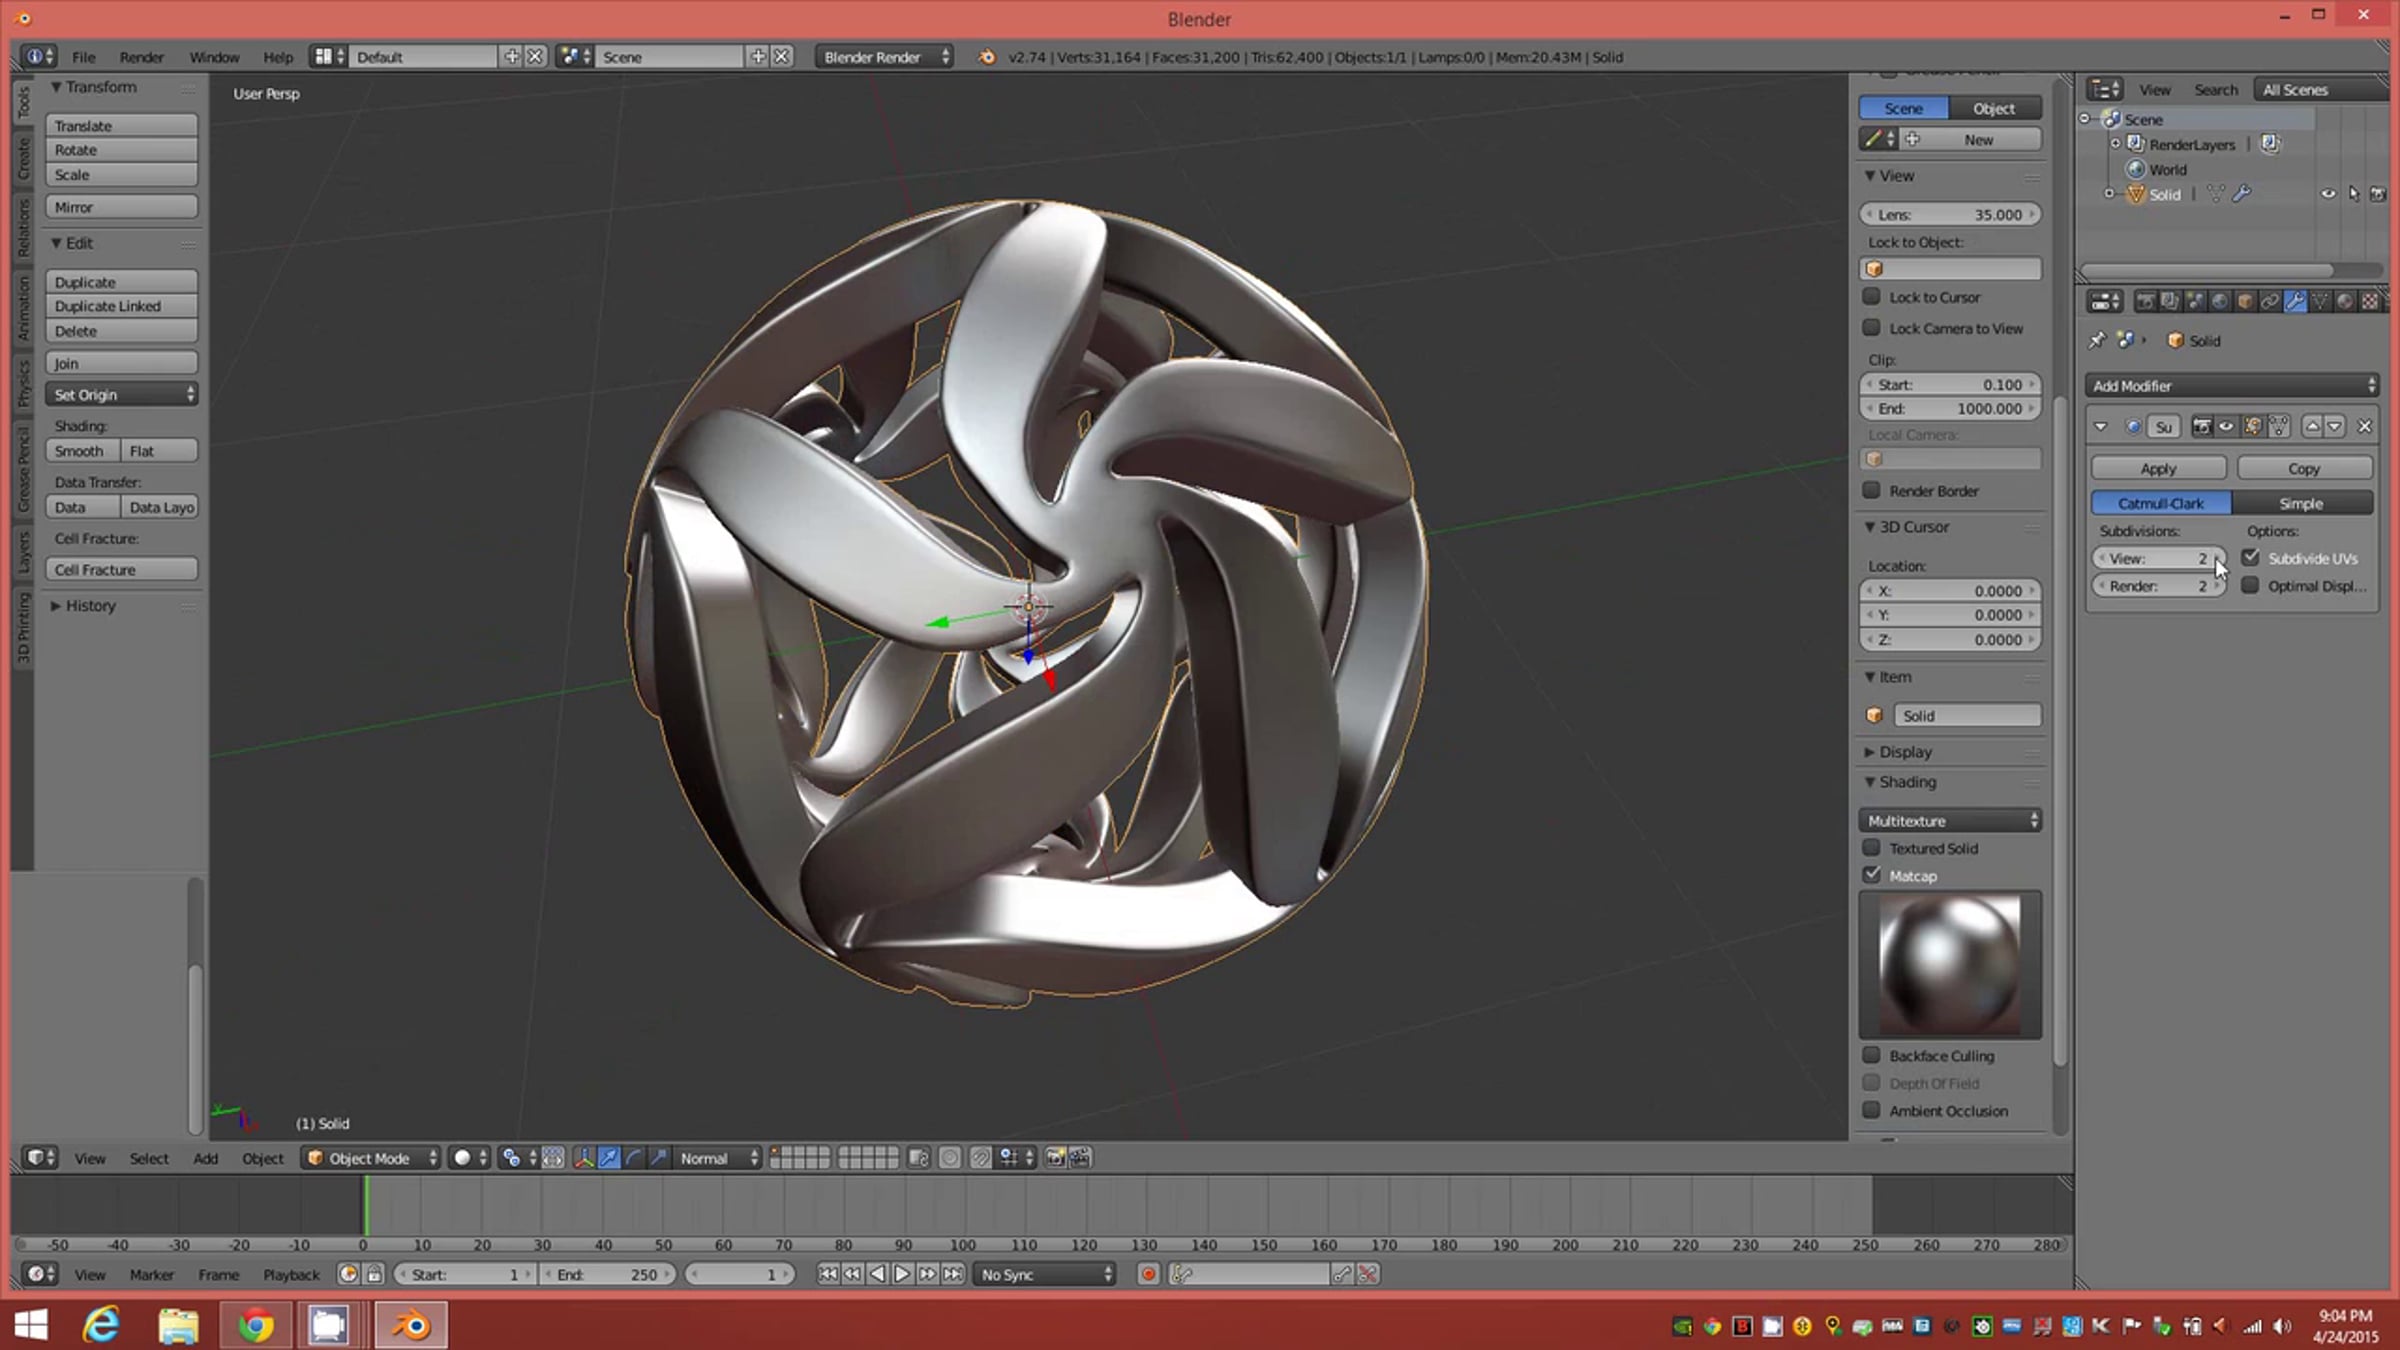
Task: Toggle auto keyframe record button
Action: pos(1148,1274)
